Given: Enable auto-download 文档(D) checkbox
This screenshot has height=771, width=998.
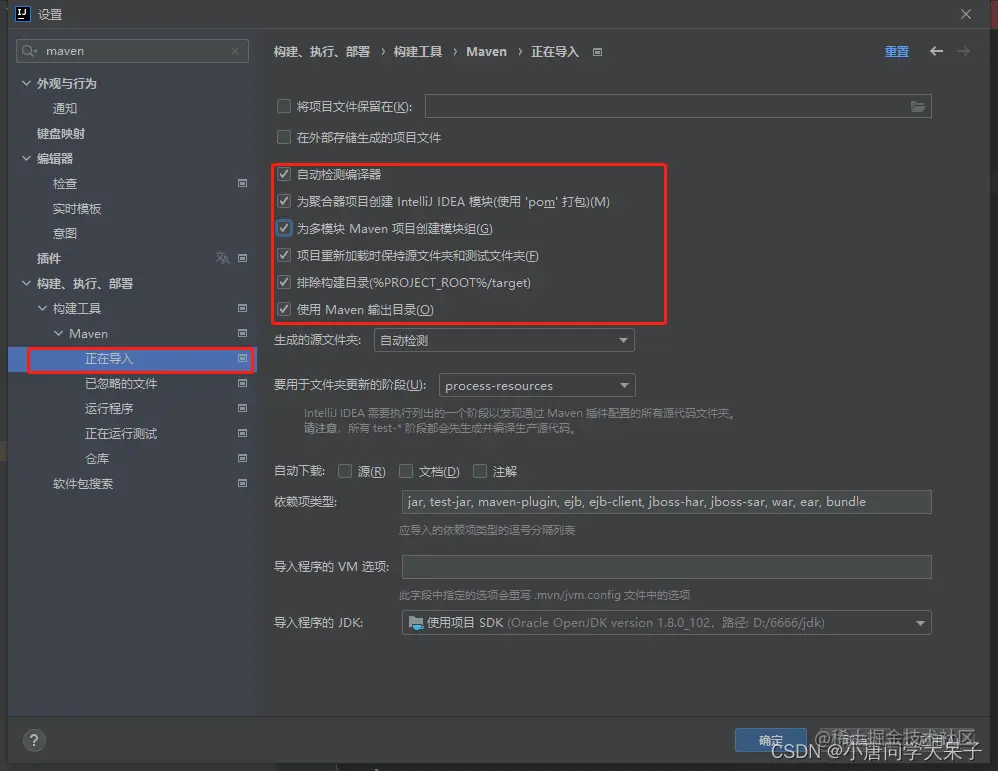Looking at the screenshot, I should coord(406,471).
